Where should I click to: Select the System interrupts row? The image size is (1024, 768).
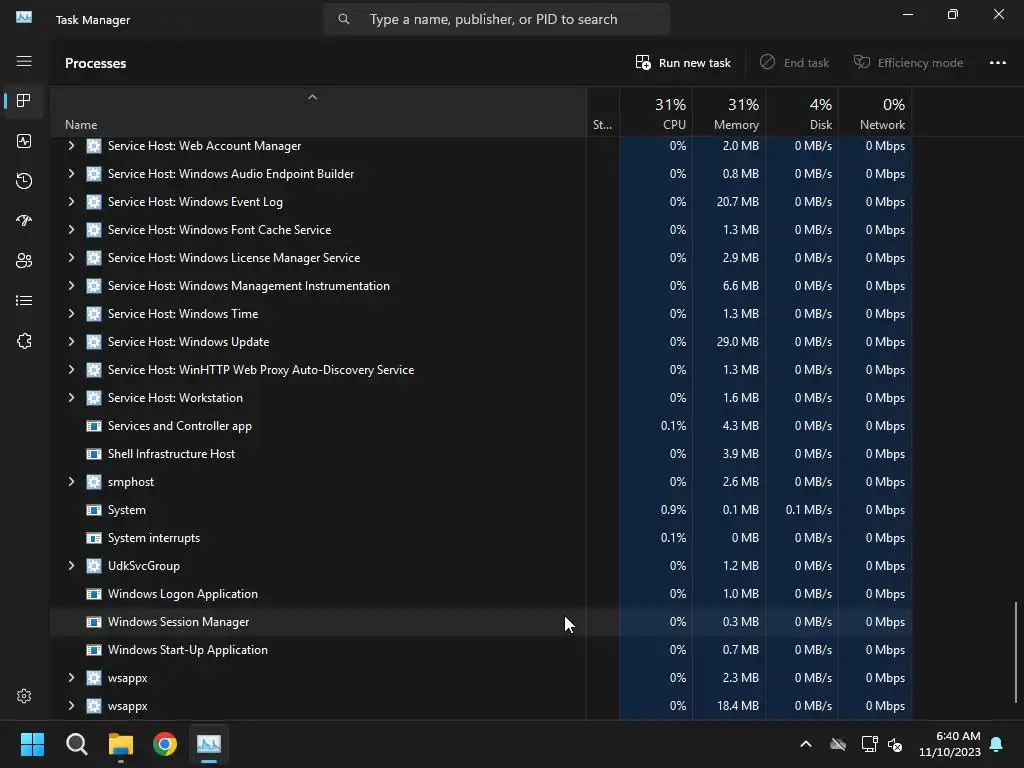481,538
